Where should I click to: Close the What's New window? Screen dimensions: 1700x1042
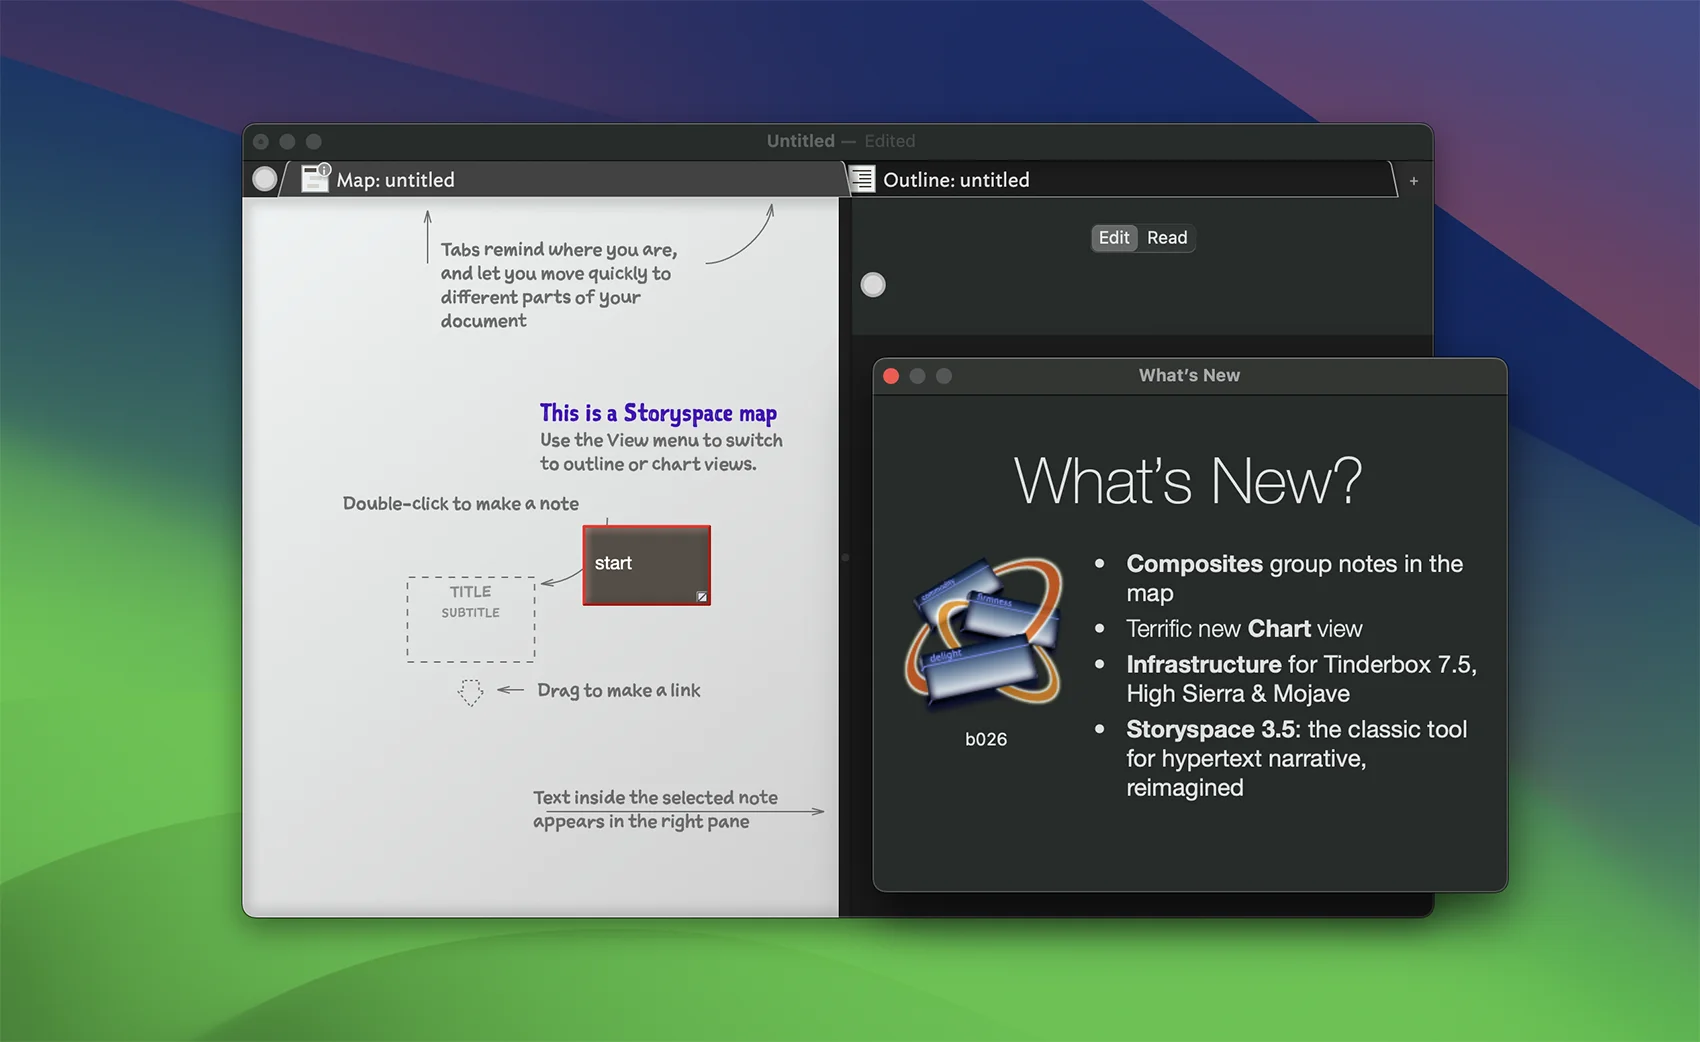(891, 376)
